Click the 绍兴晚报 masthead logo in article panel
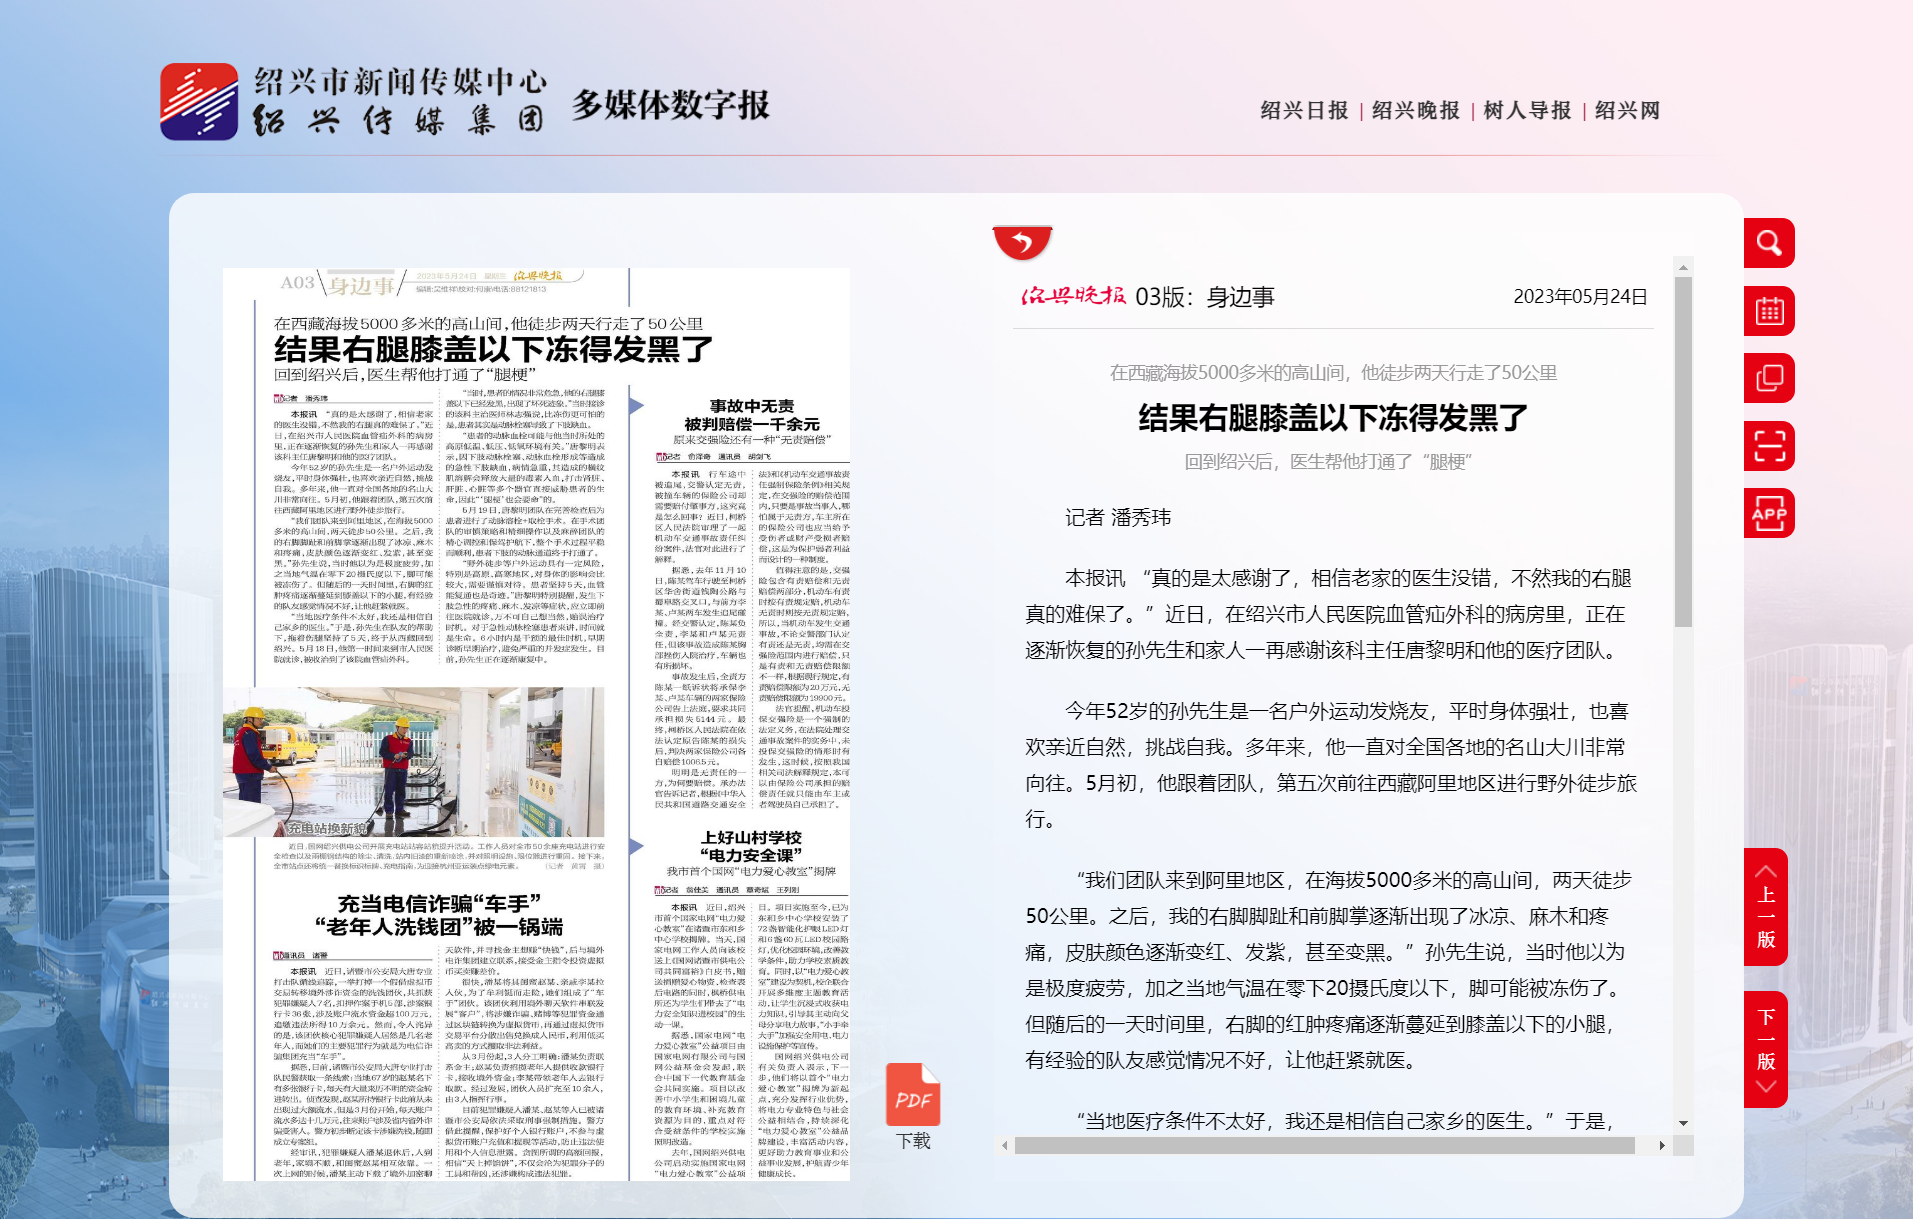 pos(1073,296)
